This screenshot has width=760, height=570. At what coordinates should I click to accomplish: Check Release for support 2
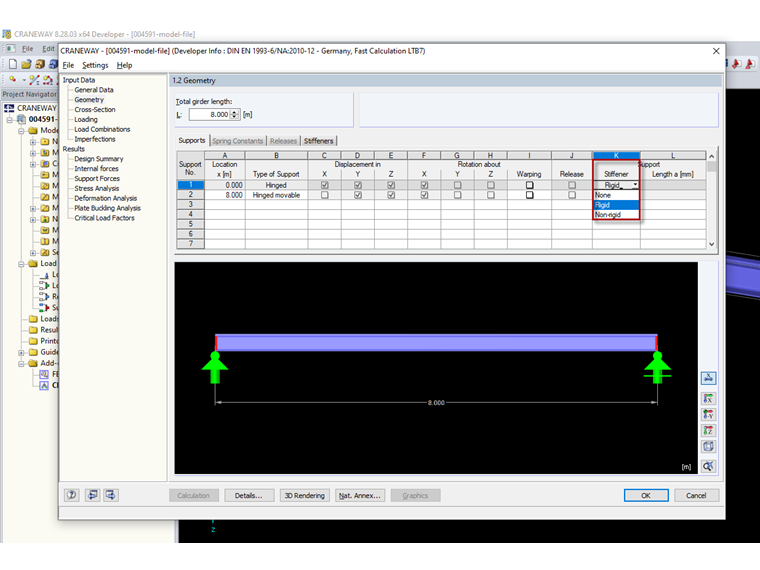pos(572,195)
